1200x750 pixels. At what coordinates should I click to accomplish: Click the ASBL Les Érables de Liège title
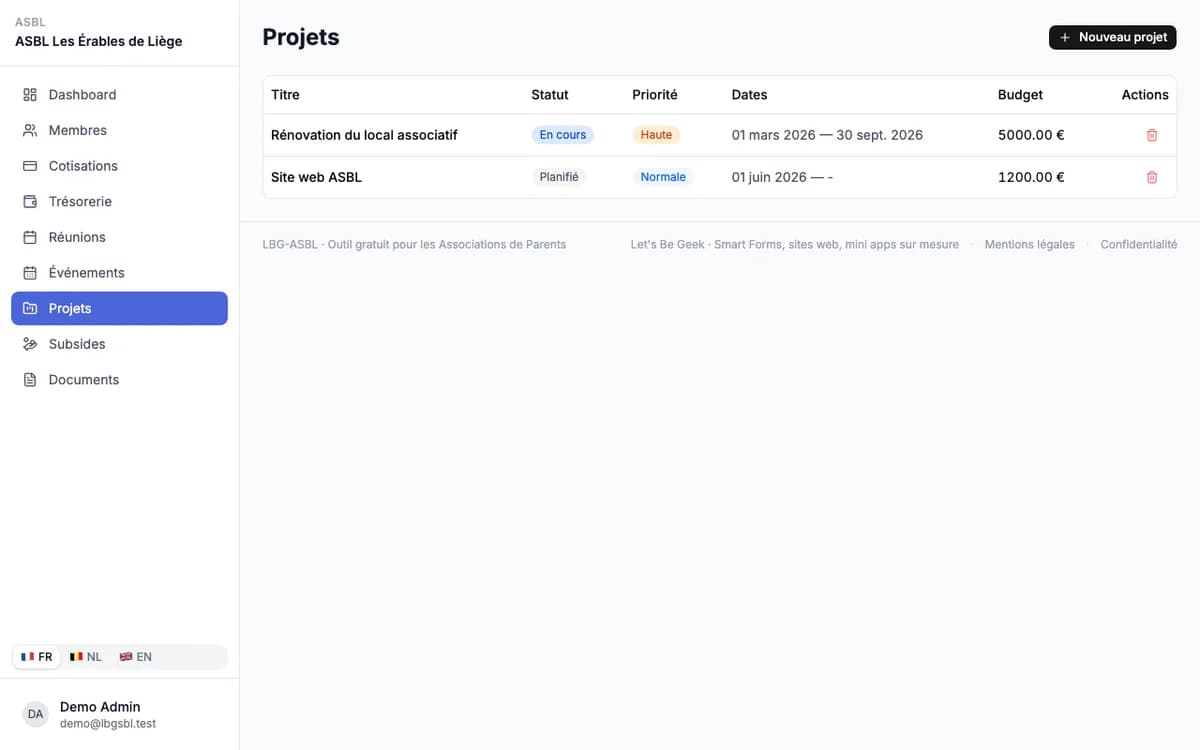coord(98,42)
